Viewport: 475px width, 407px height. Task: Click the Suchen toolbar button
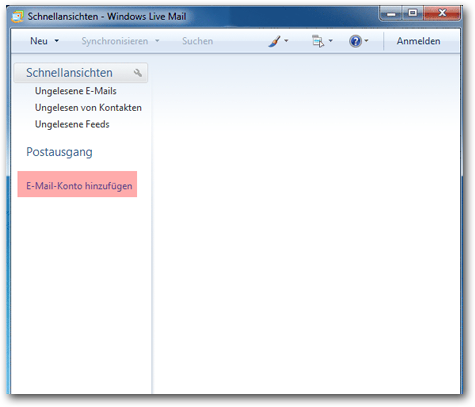[x=197, y=41]
